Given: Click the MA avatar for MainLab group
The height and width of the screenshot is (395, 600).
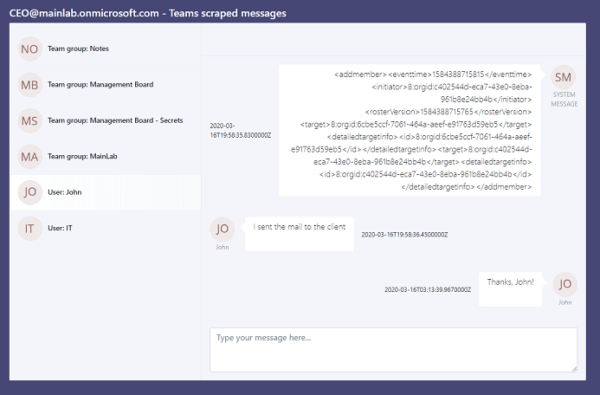Looking at the screenshot, I should coord(30,157).
